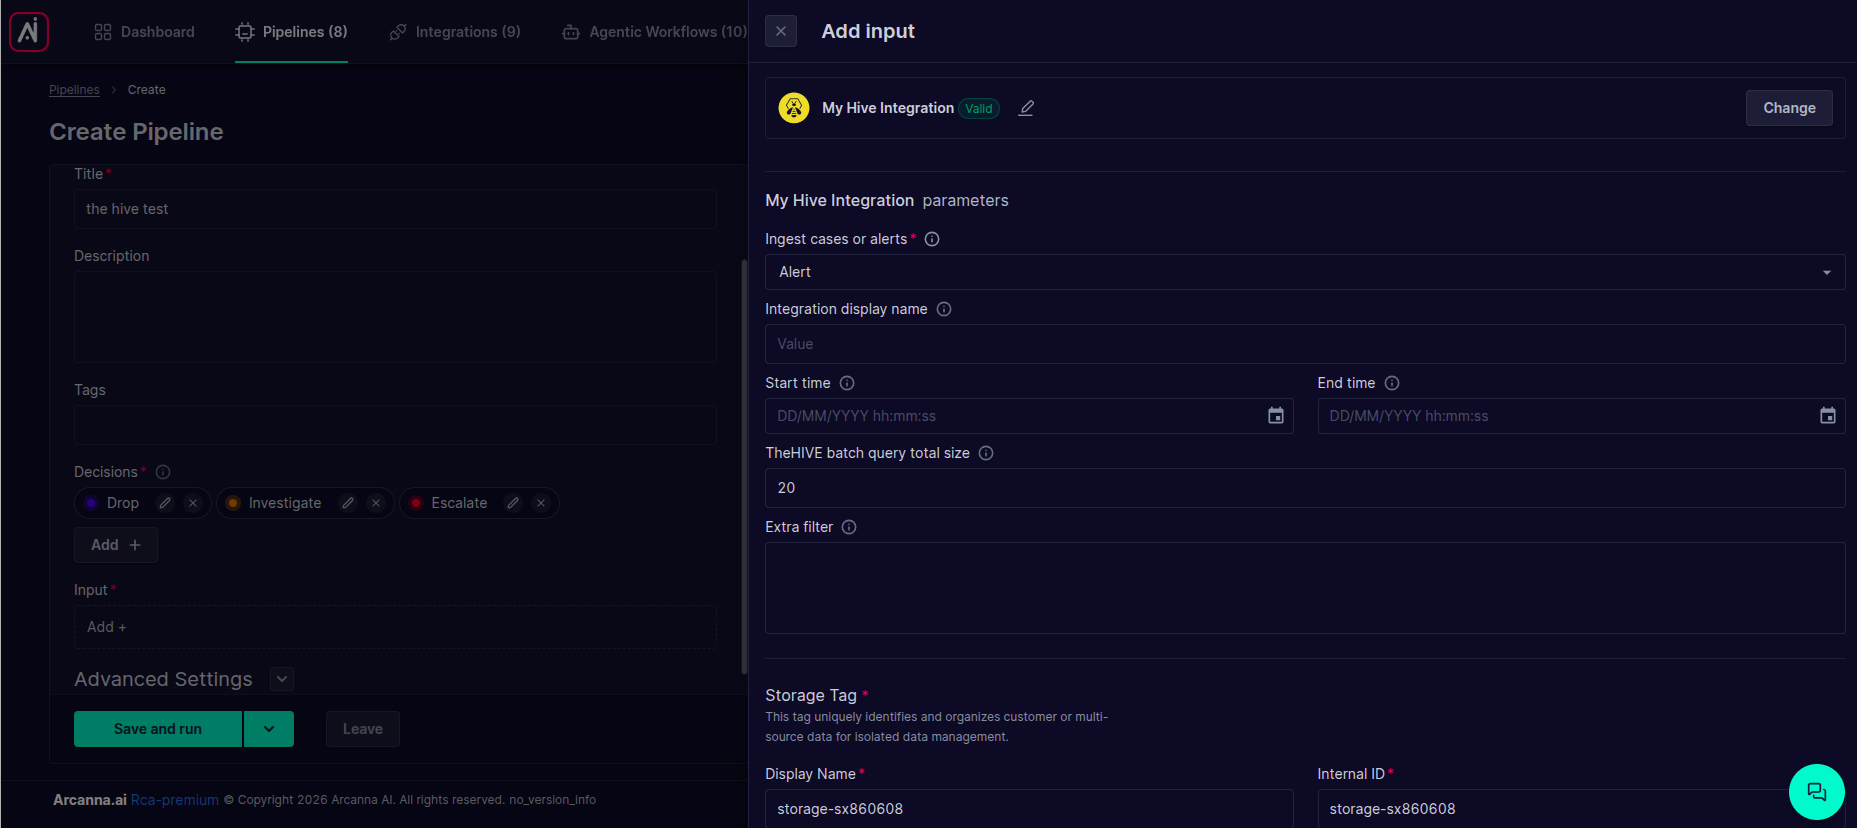Screen dimensions: 1857x828
Task: Show info for End time
Action: [x=1392, y=383]
